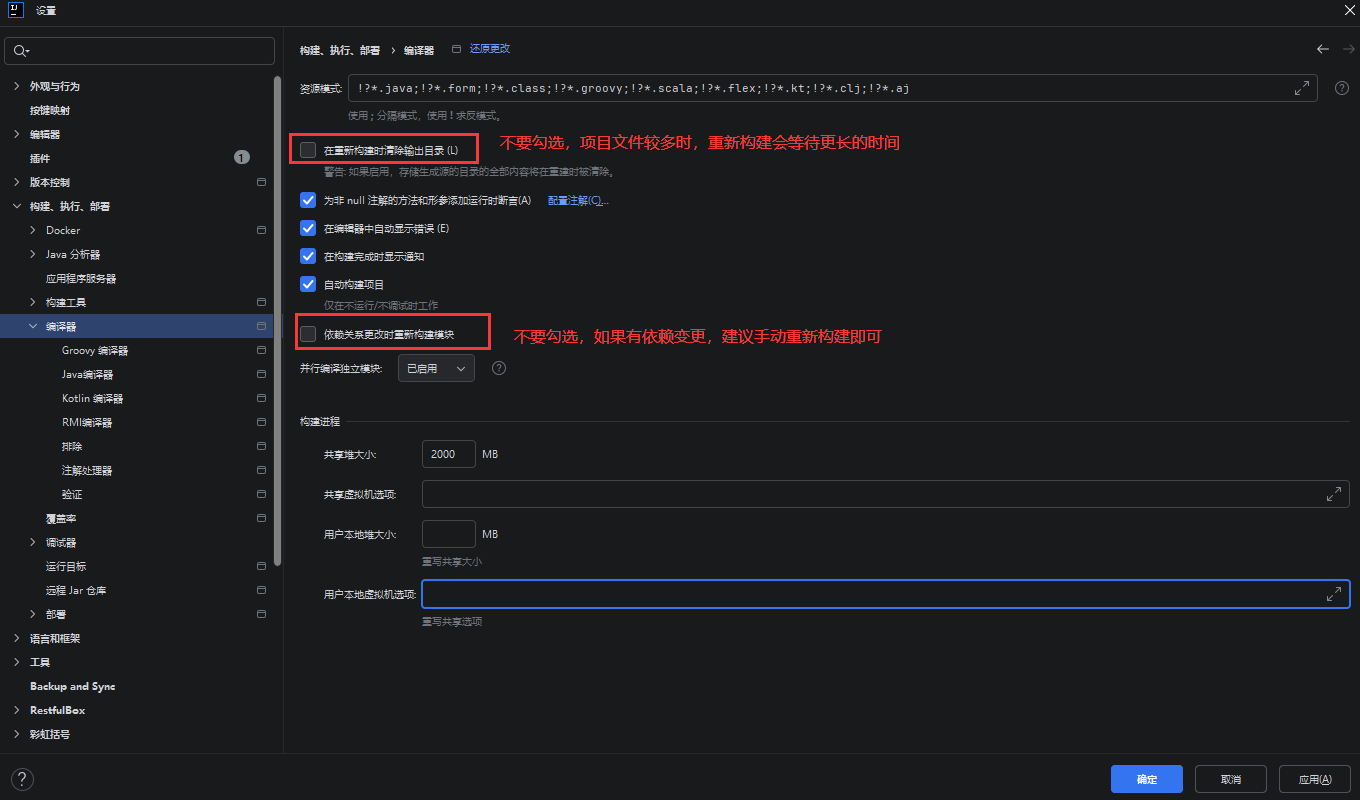This screenshot has width=1360, height=800.
Task: Click the 取消 button
Action: coord(1231,779)
